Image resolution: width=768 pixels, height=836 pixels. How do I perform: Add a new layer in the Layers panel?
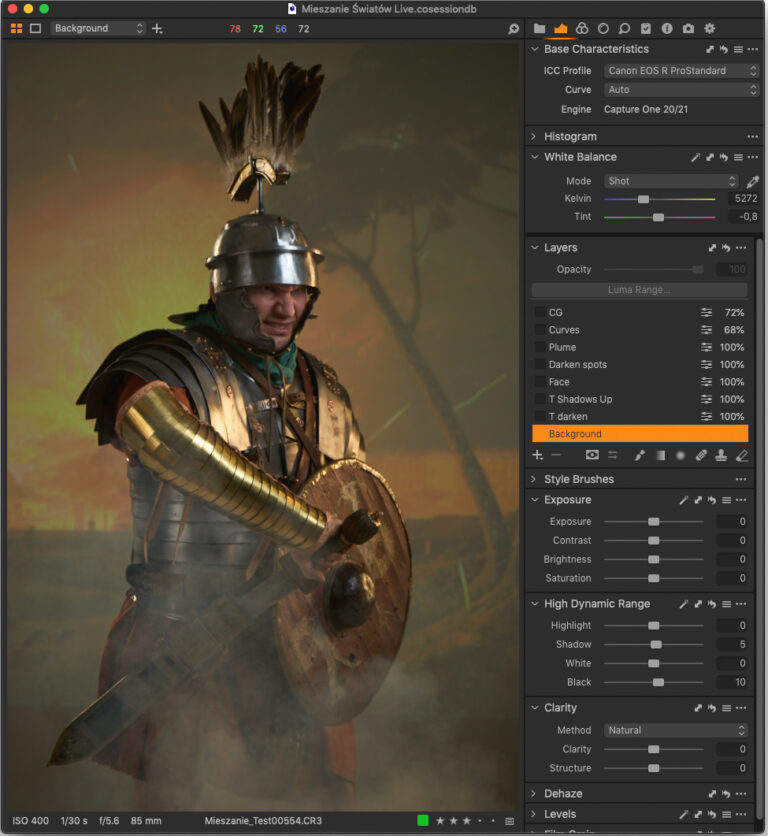point(538,455)
